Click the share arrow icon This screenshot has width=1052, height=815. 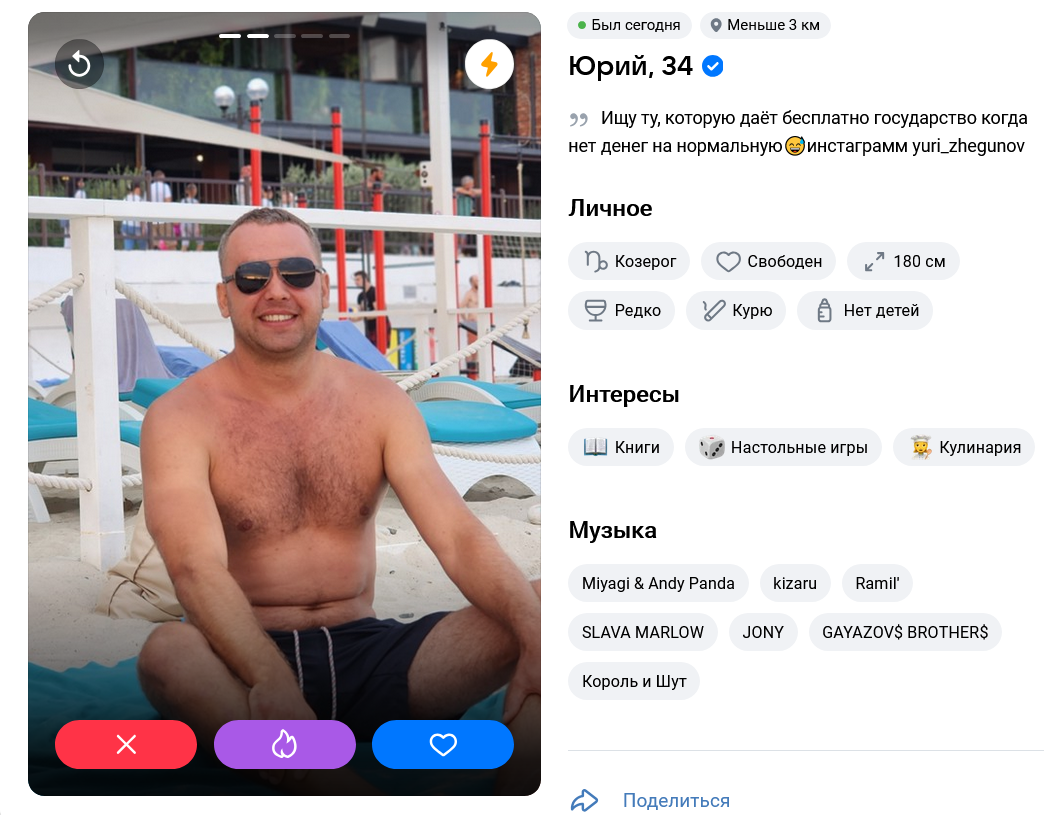(x=584, y=800)
